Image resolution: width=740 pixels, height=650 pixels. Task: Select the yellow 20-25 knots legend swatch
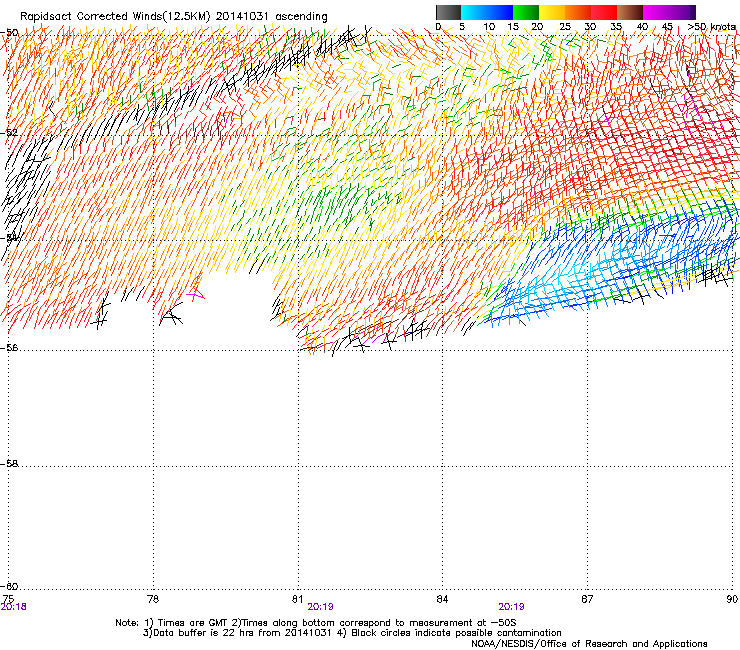[x=552, y=12]
